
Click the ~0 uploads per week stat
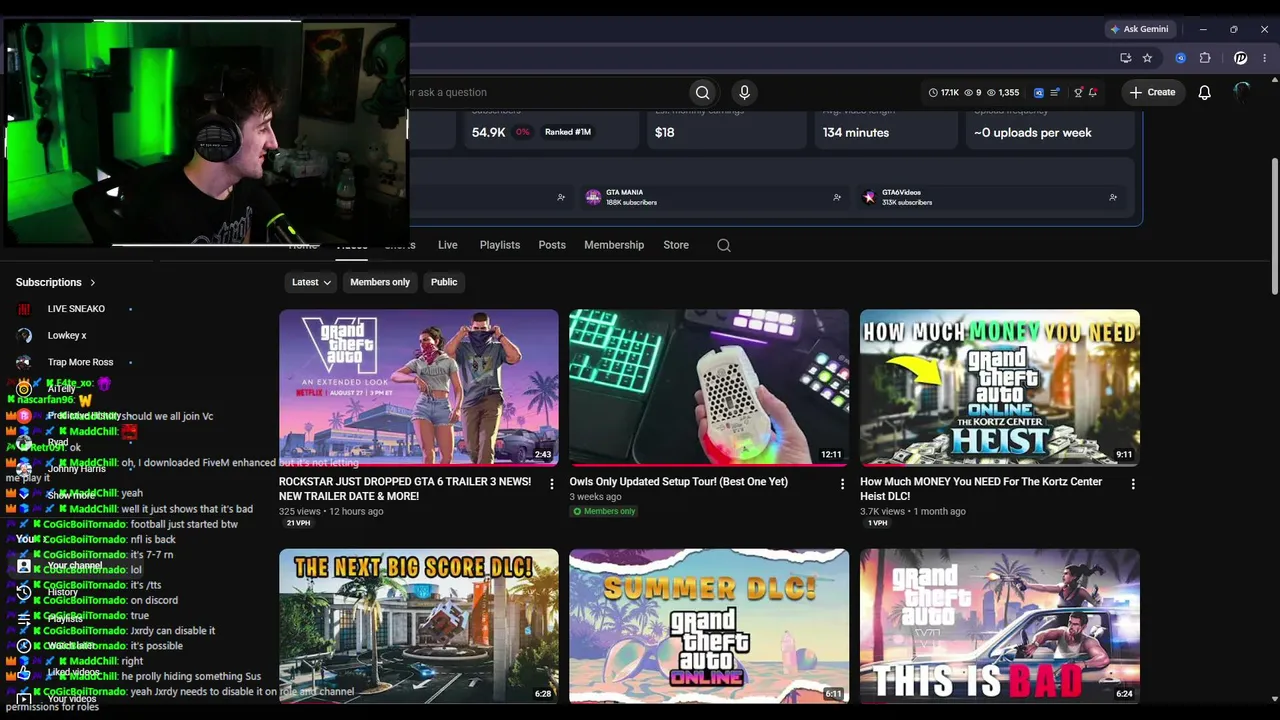click(1033, 132)
